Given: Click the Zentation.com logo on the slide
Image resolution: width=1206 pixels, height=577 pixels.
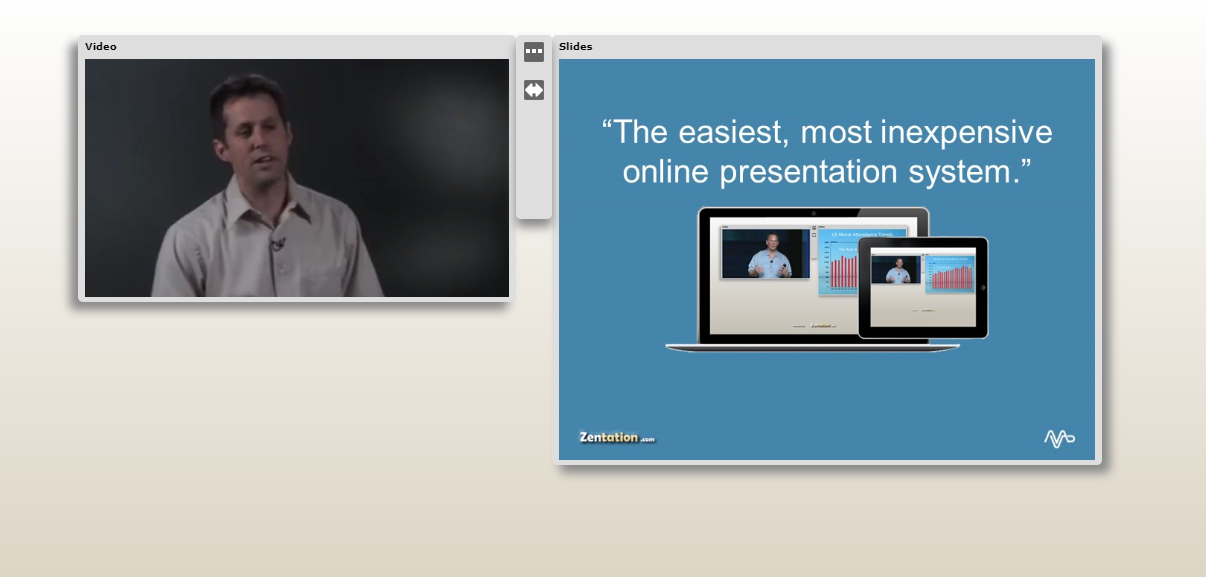Looking at the screenshot, I should (x=617, y=437).
